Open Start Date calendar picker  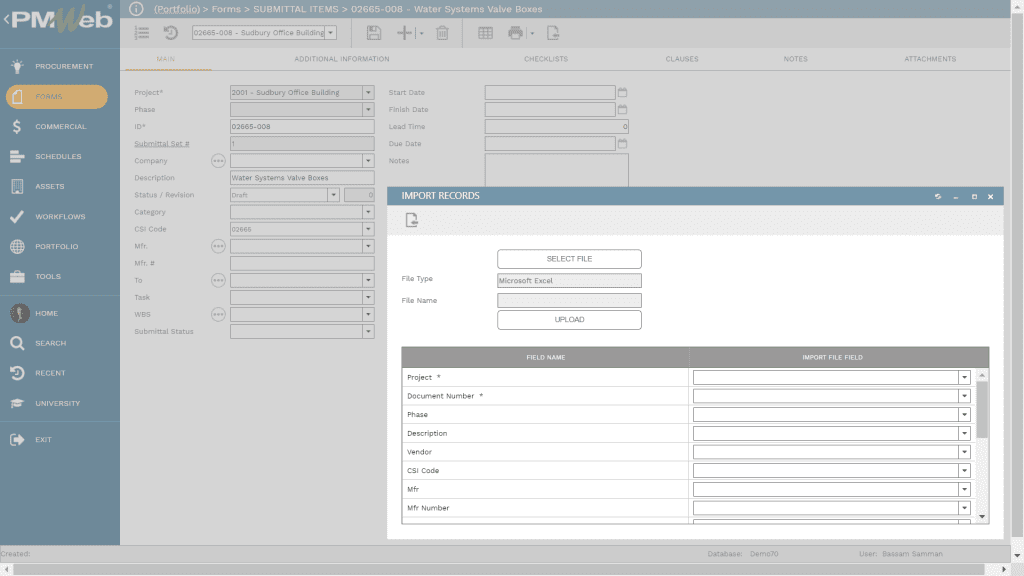click(x=622, y=92)
